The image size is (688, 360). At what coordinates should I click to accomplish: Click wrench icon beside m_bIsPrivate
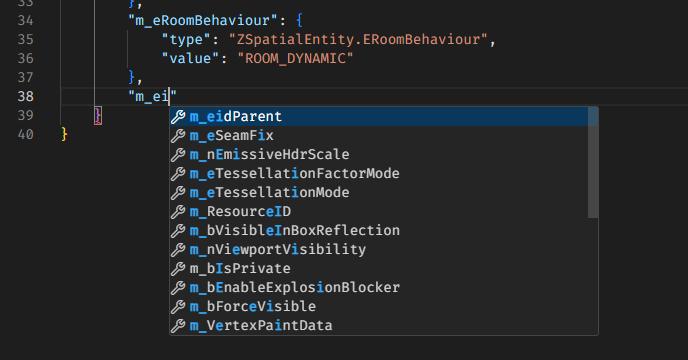(x=178, y=268)
